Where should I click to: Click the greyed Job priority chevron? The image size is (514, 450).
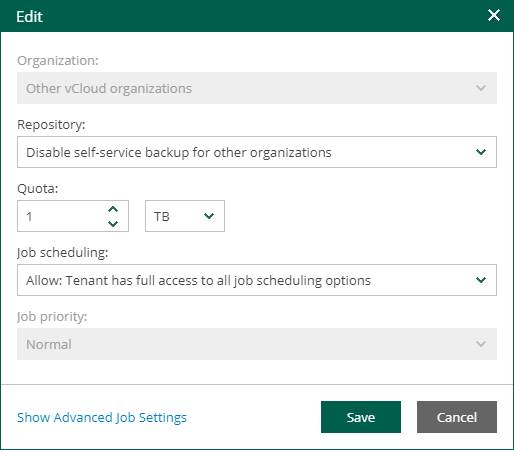481,344
